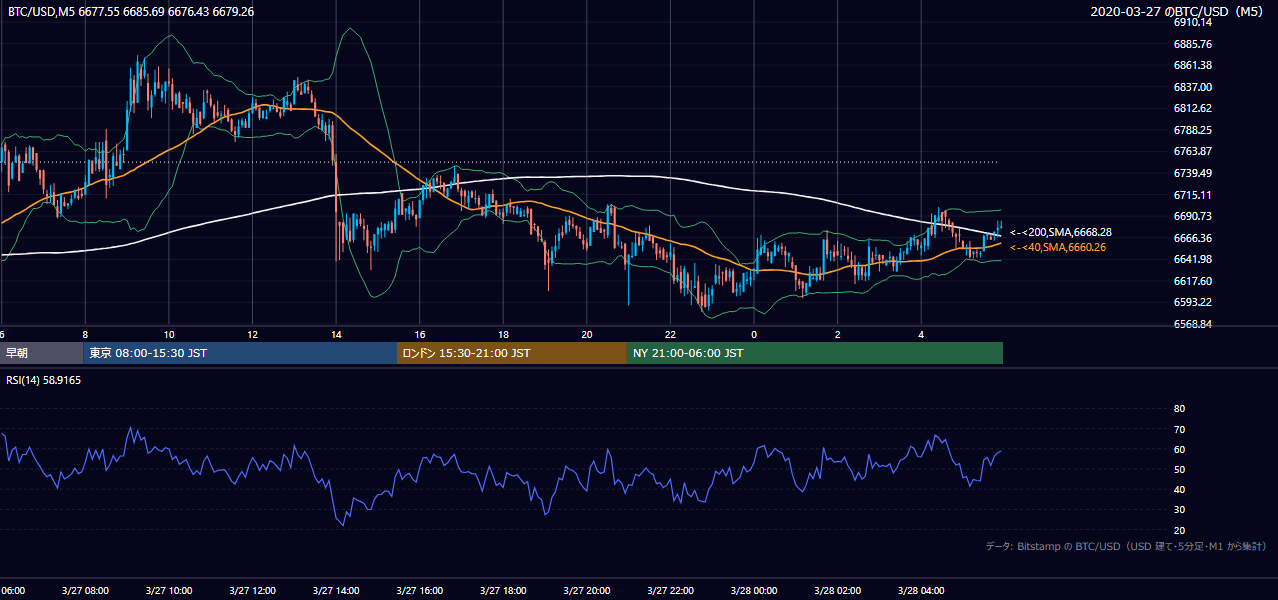Click price axis value 6715.11
The image size is (1278, 600).
point(1192,195)
